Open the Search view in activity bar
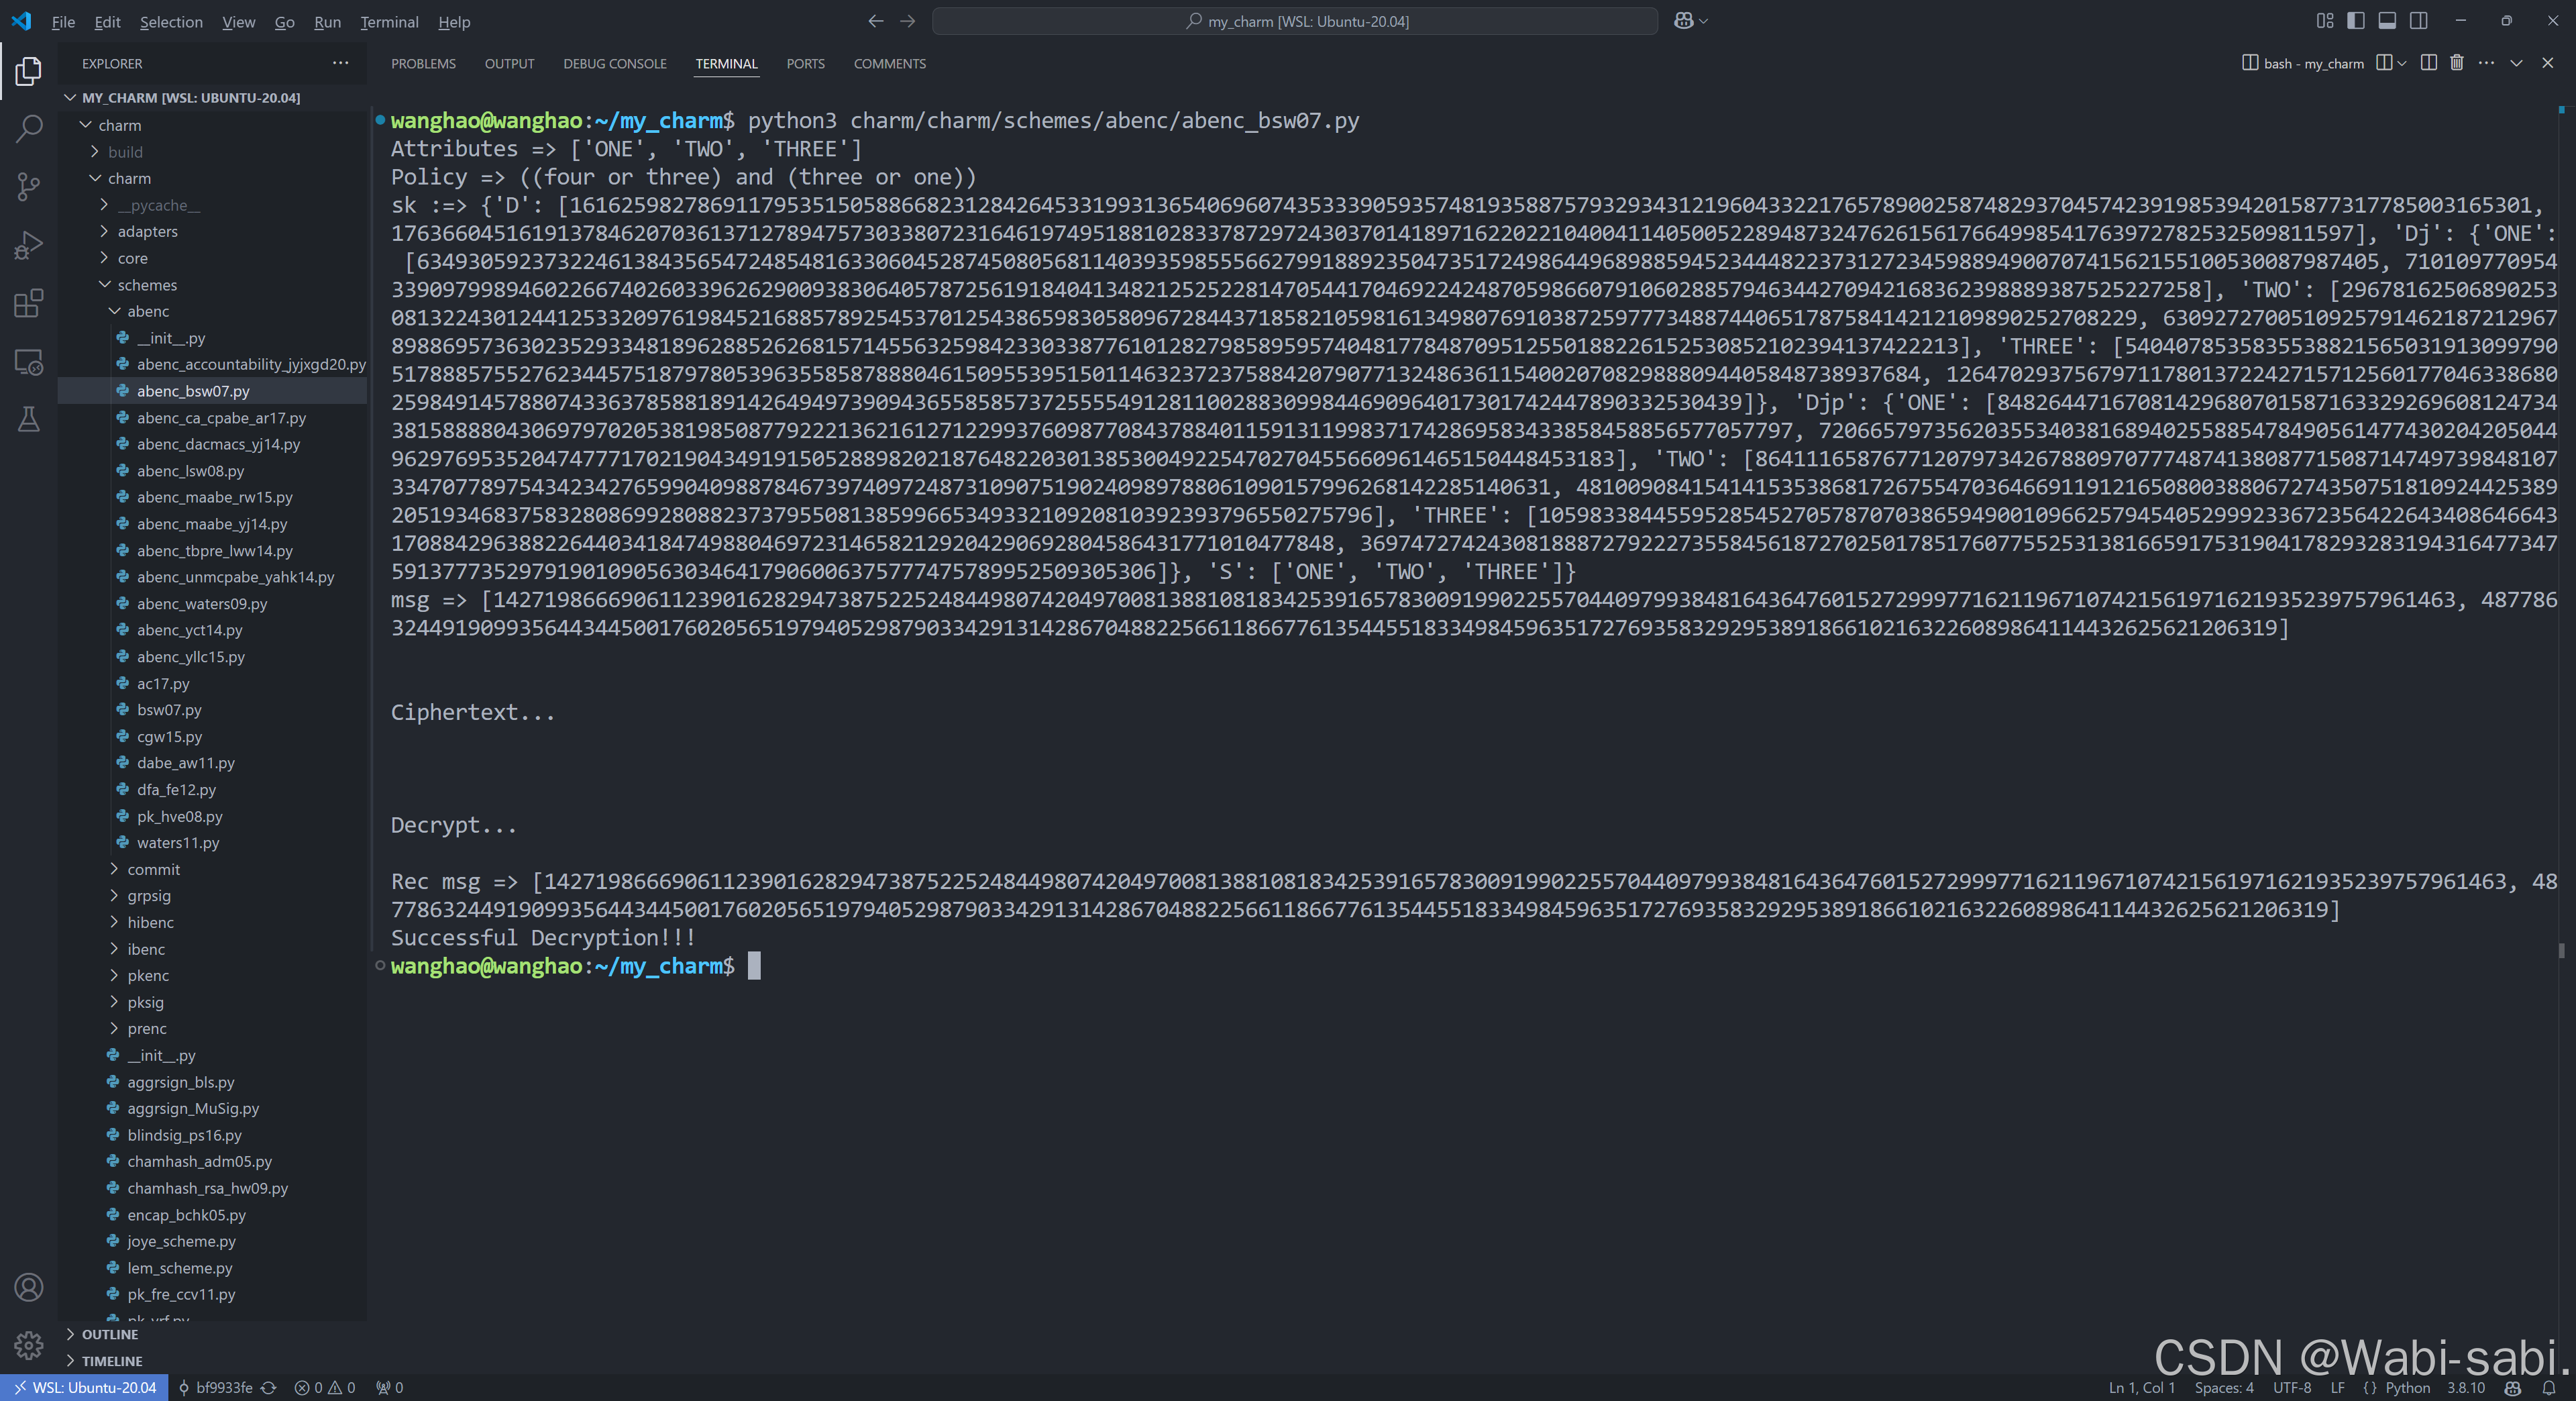2576x1401 pixels. tap(29, 128)
